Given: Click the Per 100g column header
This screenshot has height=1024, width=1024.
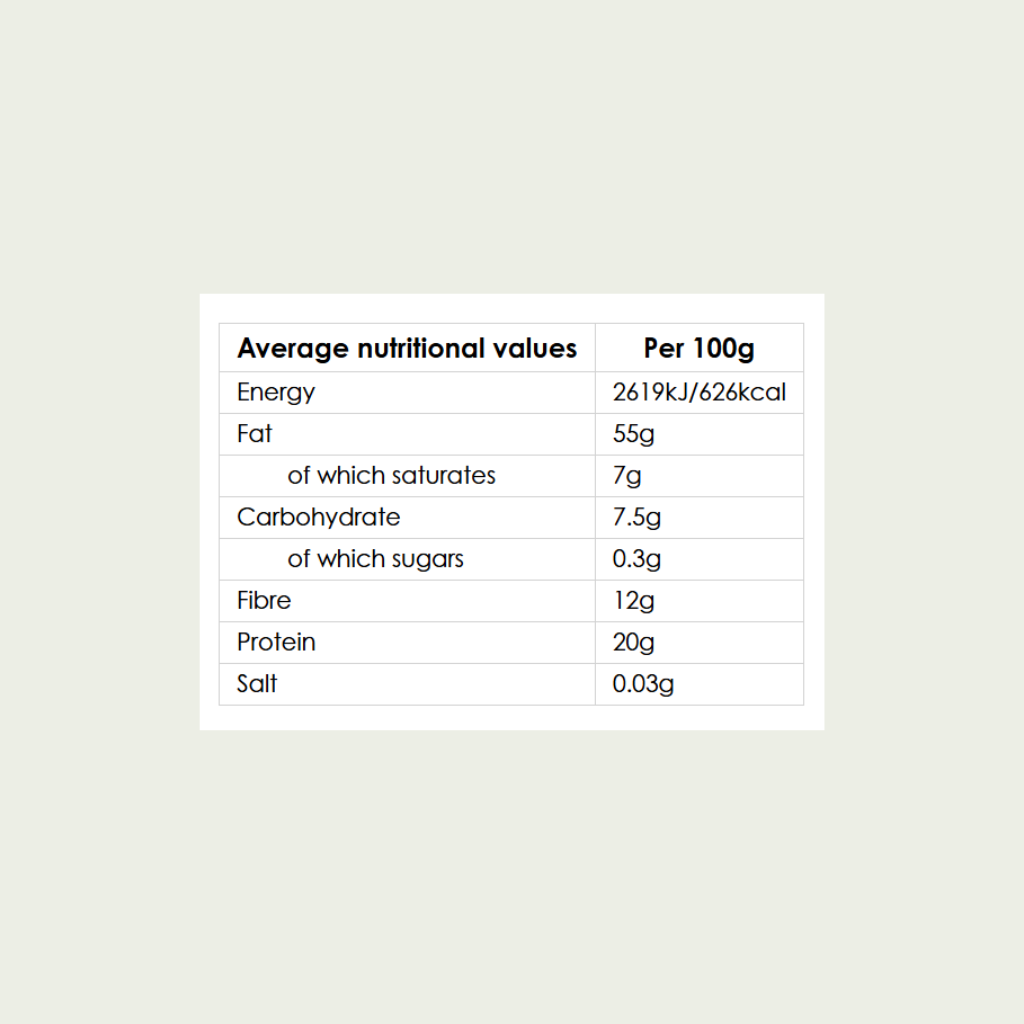Looking at the screenshot, I should click(x=699, y=348).
